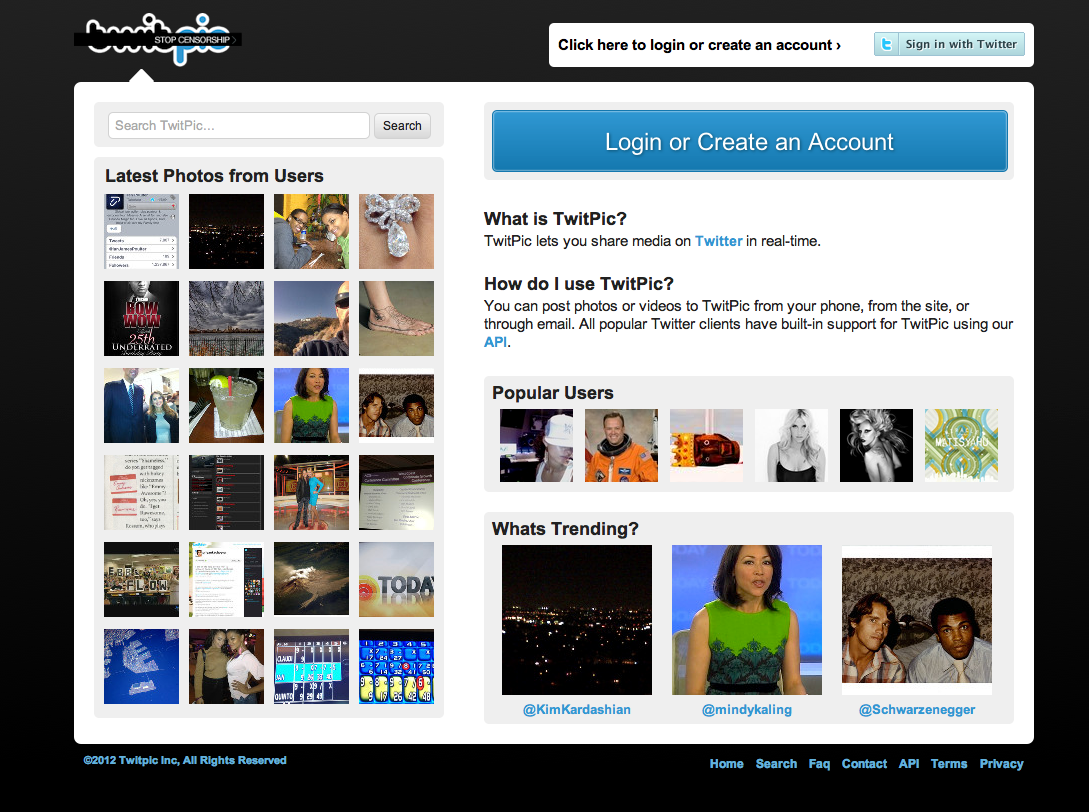1089x812 pixels.
Task: Open the @Schwarzenegger trending username link
Action: [916, 710]
